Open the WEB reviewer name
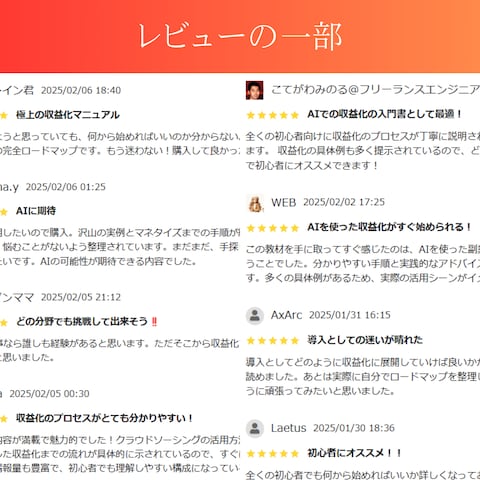Viewport: 480px width, 480px height. click(284, 202)
